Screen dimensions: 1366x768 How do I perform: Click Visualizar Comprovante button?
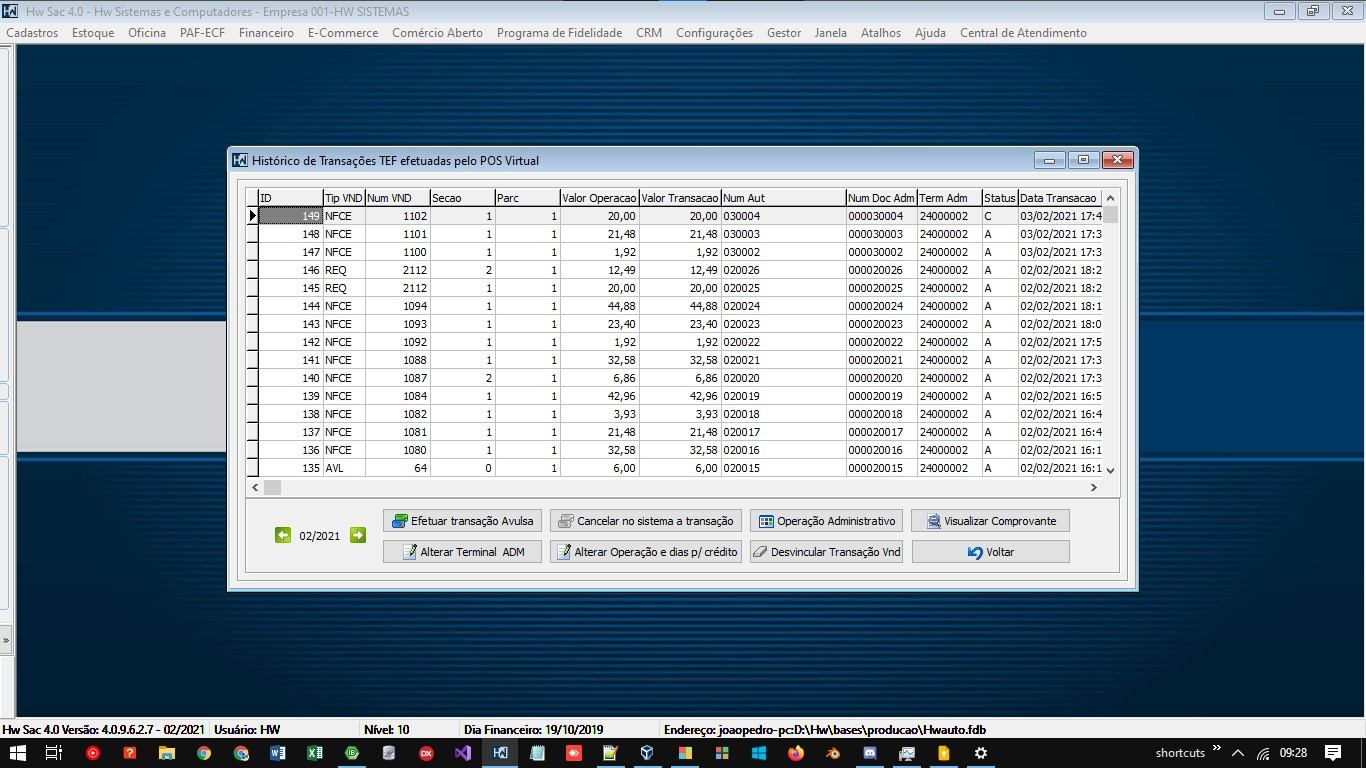990,521
